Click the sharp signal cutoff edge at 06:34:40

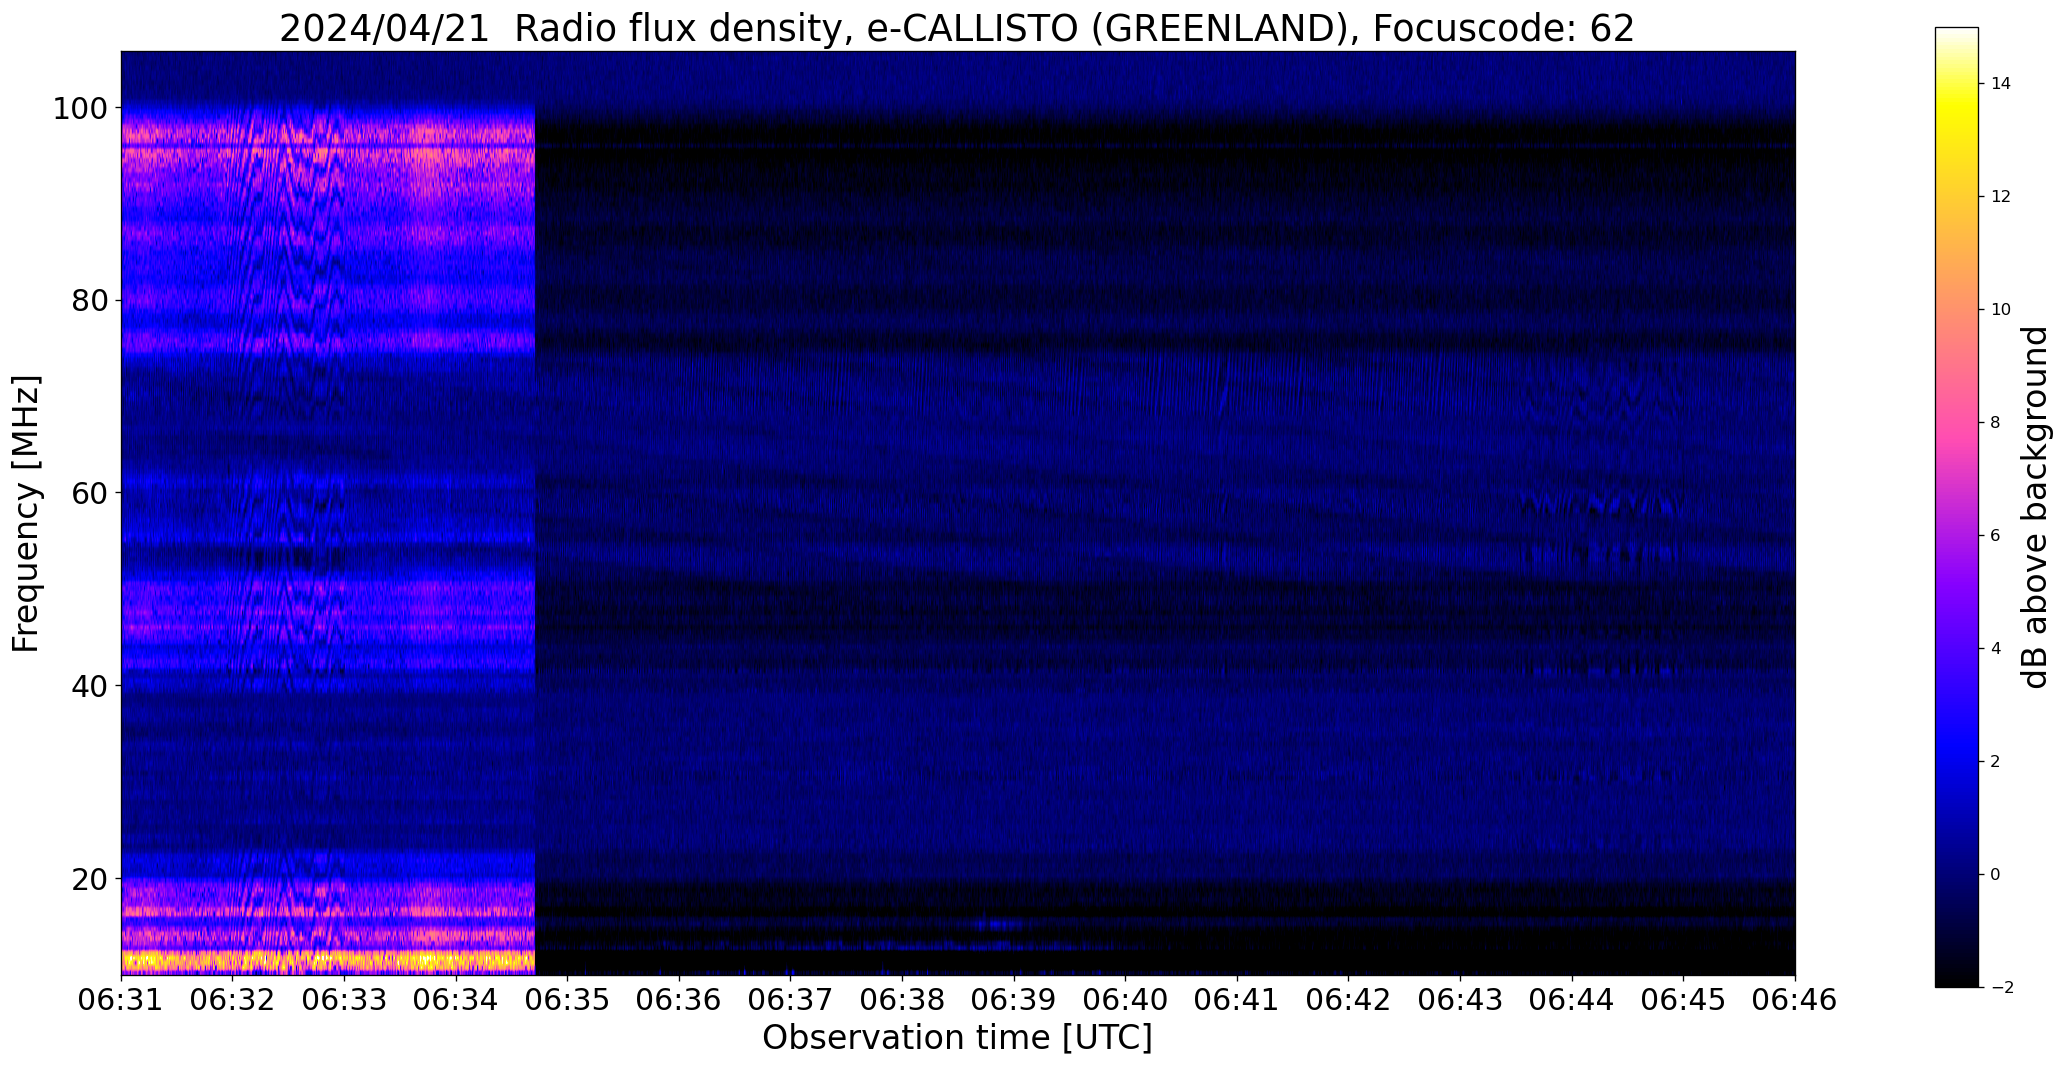click(x=536, y=513)
